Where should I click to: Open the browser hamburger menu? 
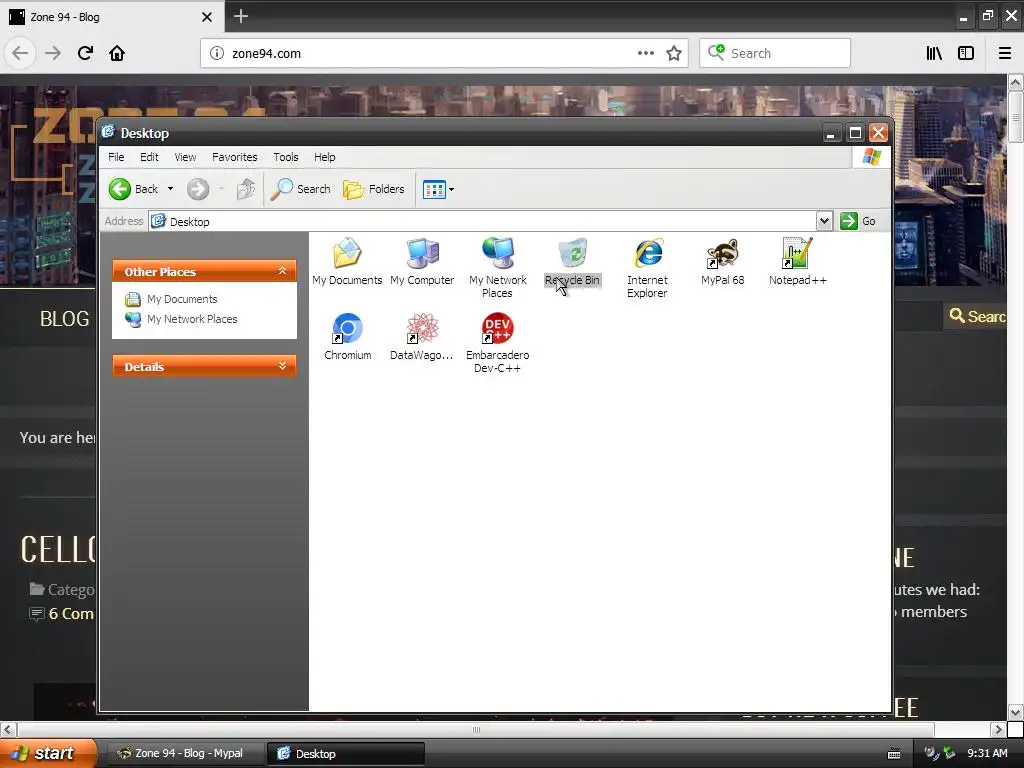coord(1005,53)
